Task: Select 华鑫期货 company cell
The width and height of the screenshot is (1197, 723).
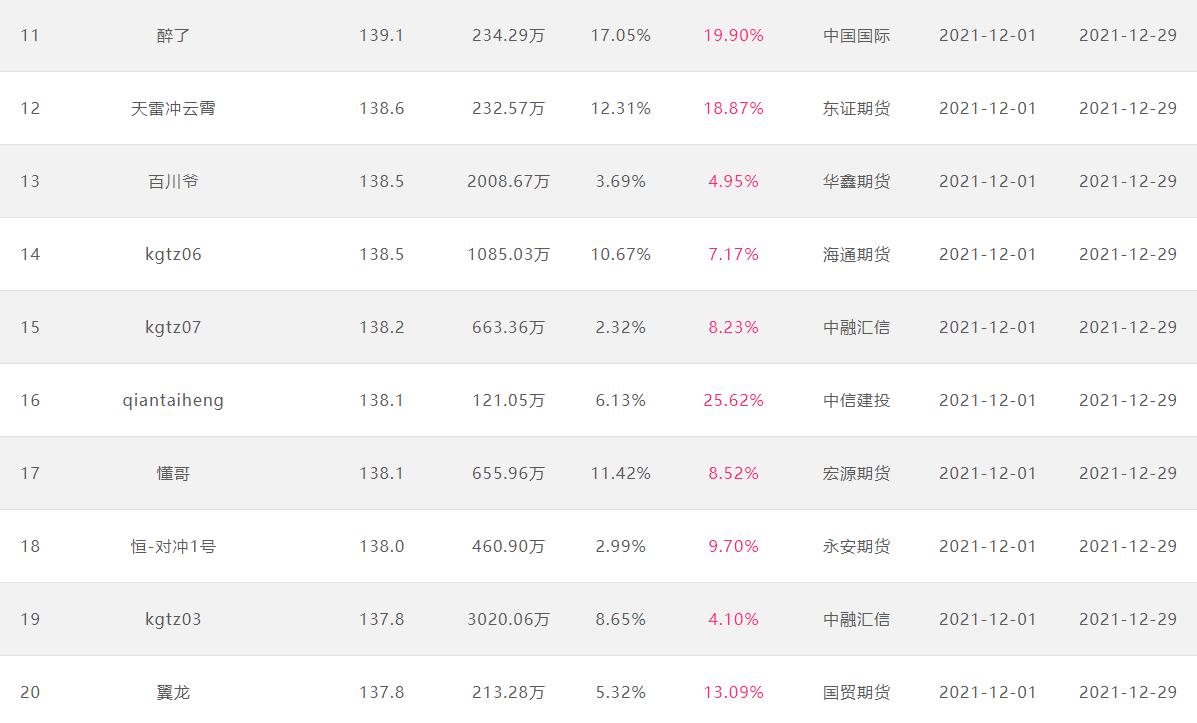Action: click(857, 182)
